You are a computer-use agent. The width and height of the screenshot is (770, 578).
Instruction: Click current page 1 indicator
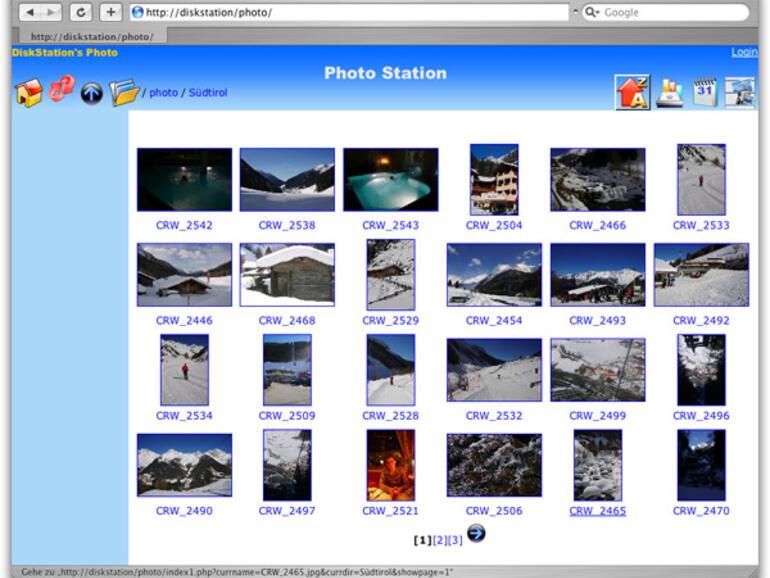pyautogui.click(x=423, y=540)
